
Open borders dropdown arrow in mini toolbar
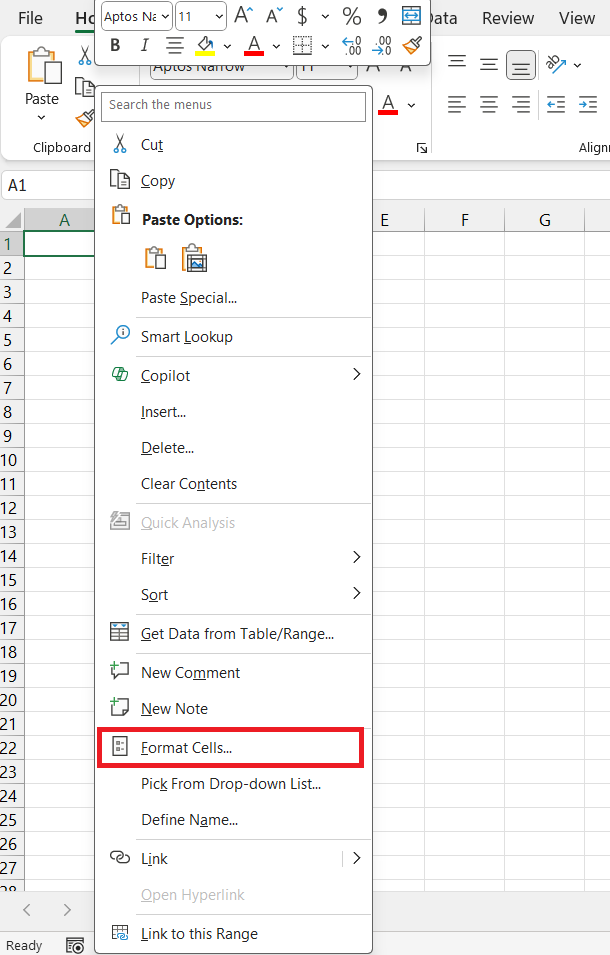click(x=325, y=46)
